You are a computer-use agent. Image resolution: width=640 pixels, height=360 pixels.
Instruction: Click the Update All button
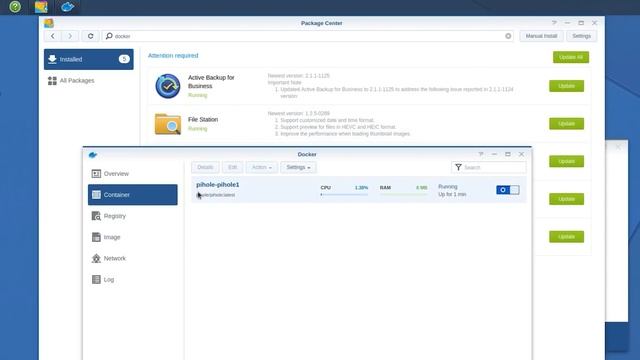pyautogui.click(x=571, y=57)
